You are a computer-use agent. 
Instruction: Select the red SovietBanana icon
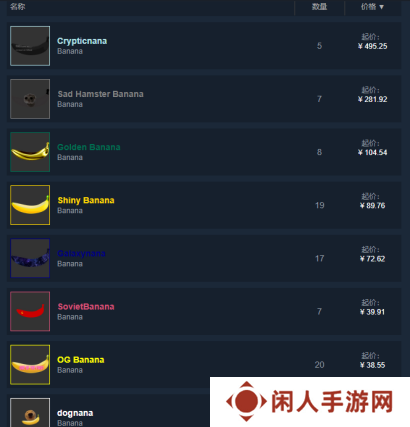pyautogui.click(x=30, y=311)
